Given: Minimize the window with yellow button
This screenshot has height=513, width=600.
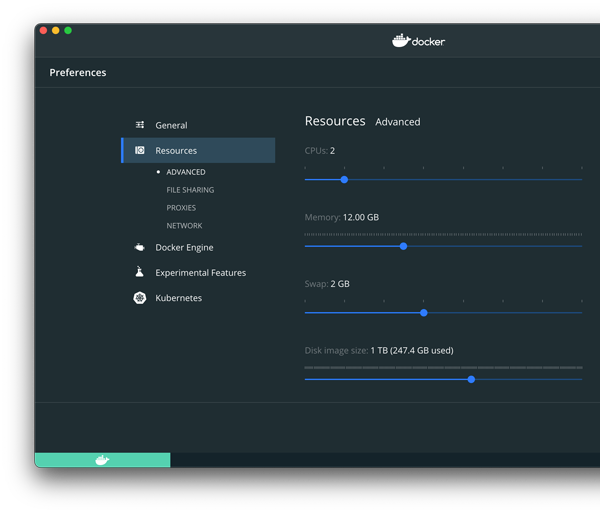Looking at the screenshot, I should click(x=56, y=31).
